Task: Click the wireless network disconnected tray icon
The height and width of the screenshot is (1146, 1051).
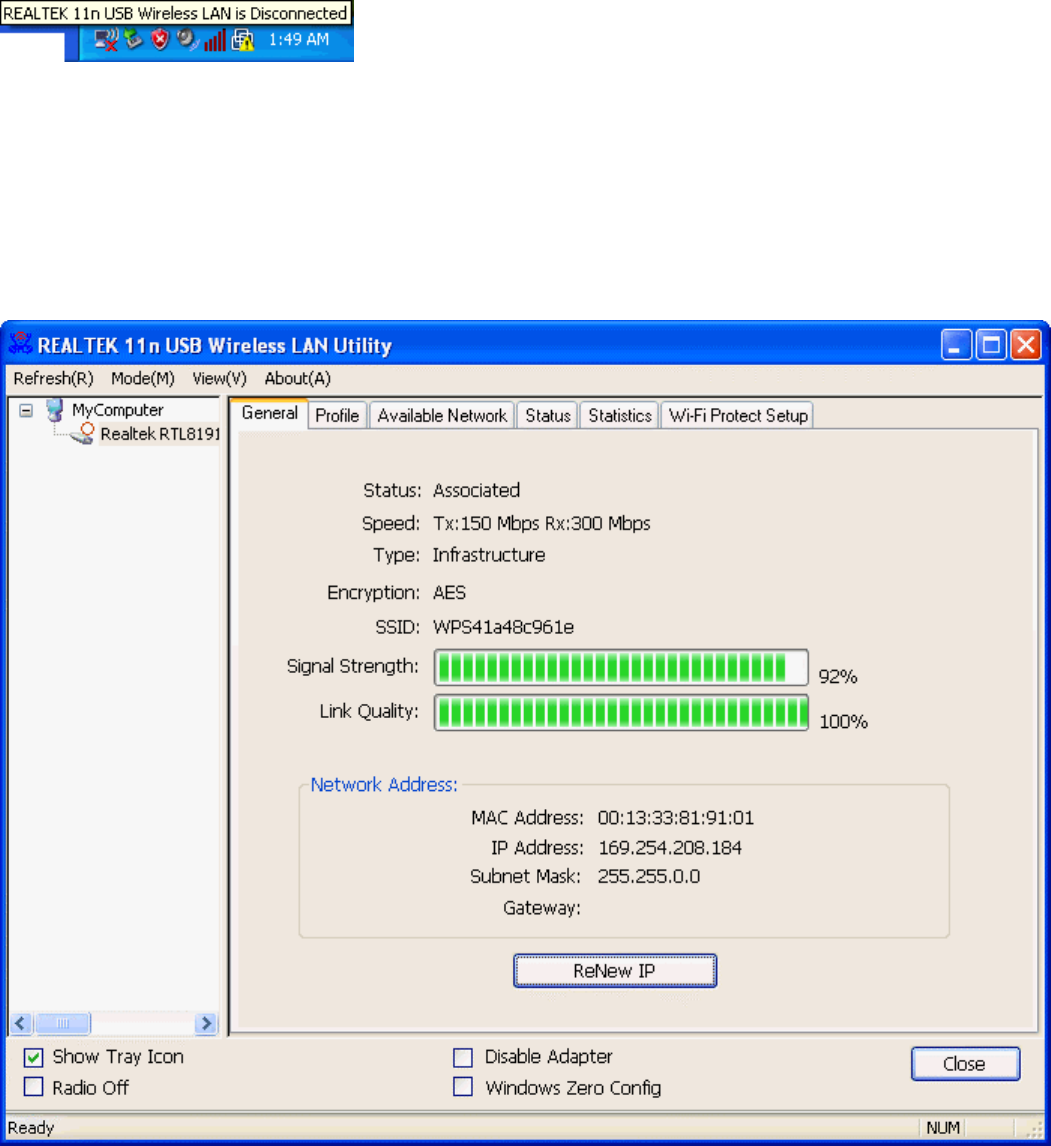Action: coord(107,40)
